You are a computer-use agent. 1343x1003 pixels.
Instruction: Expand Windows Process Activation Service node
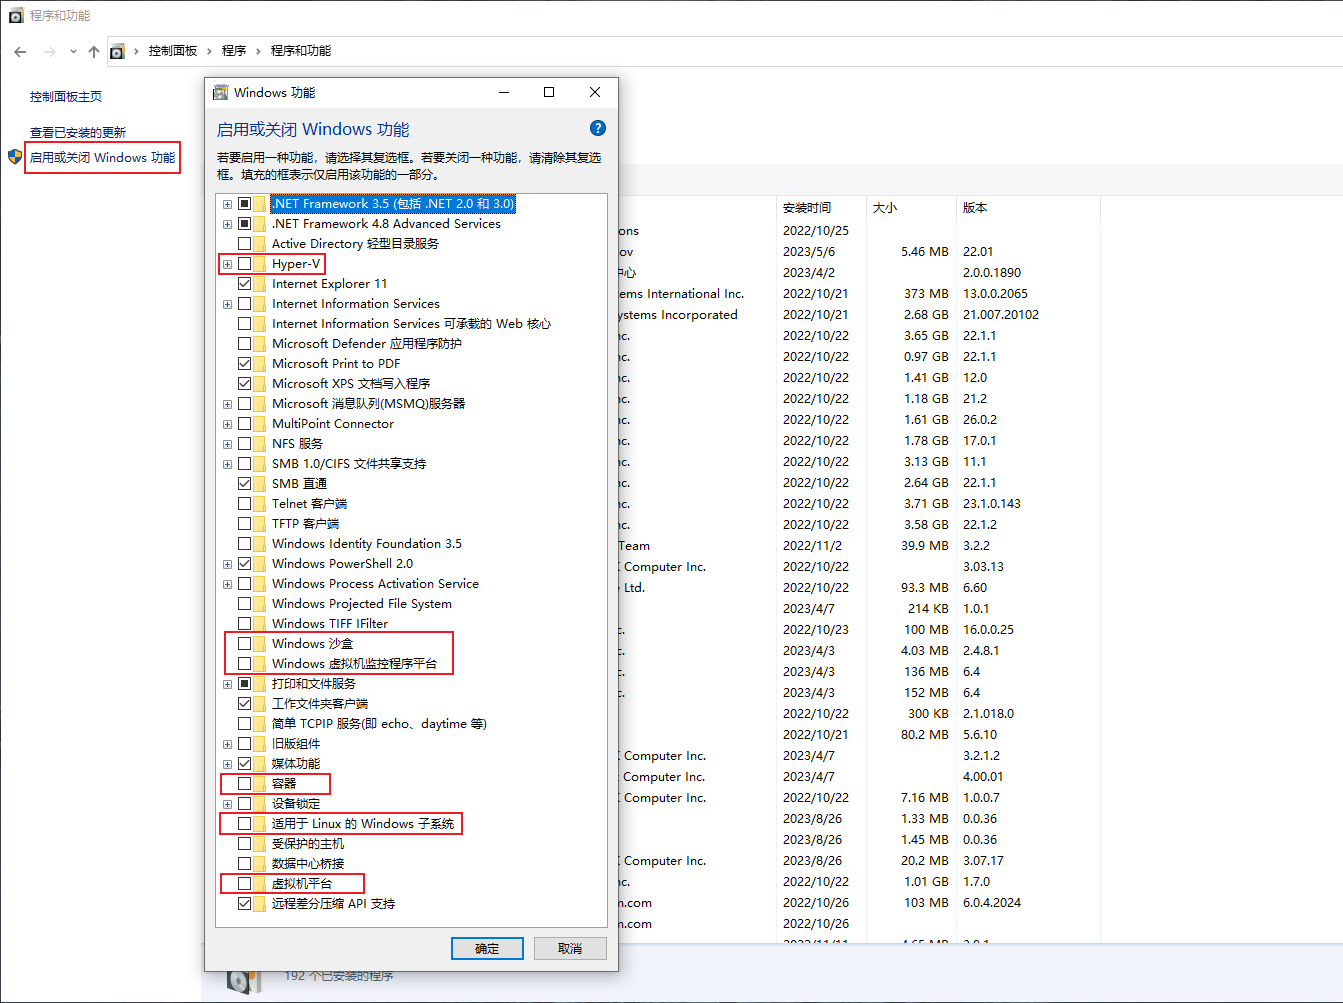[227, 584]
